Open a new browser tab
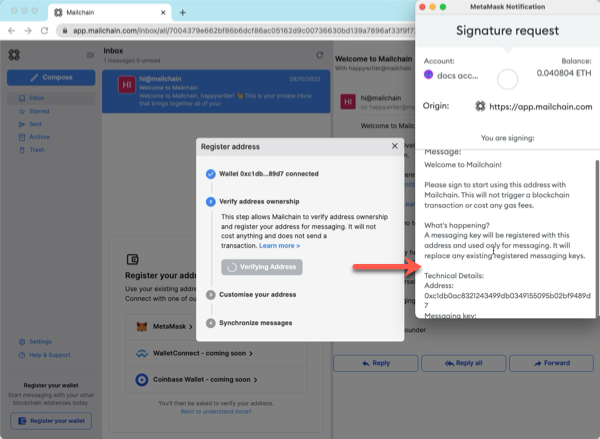 point(183,13)
